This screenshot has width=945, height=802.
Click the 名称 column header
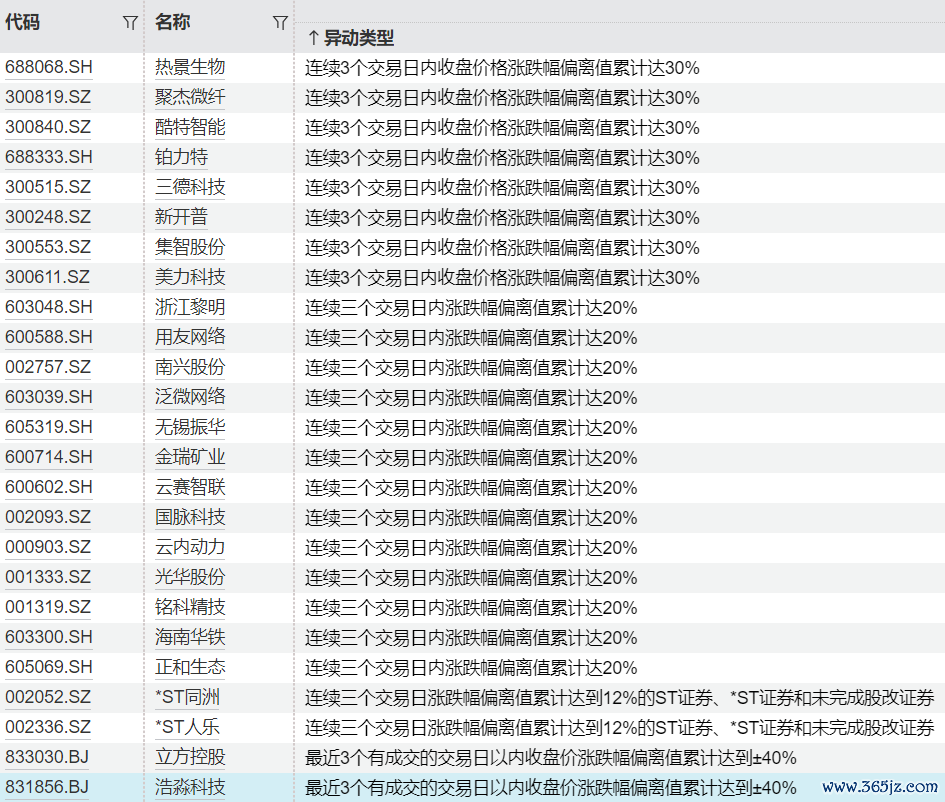tap(172, 22)
